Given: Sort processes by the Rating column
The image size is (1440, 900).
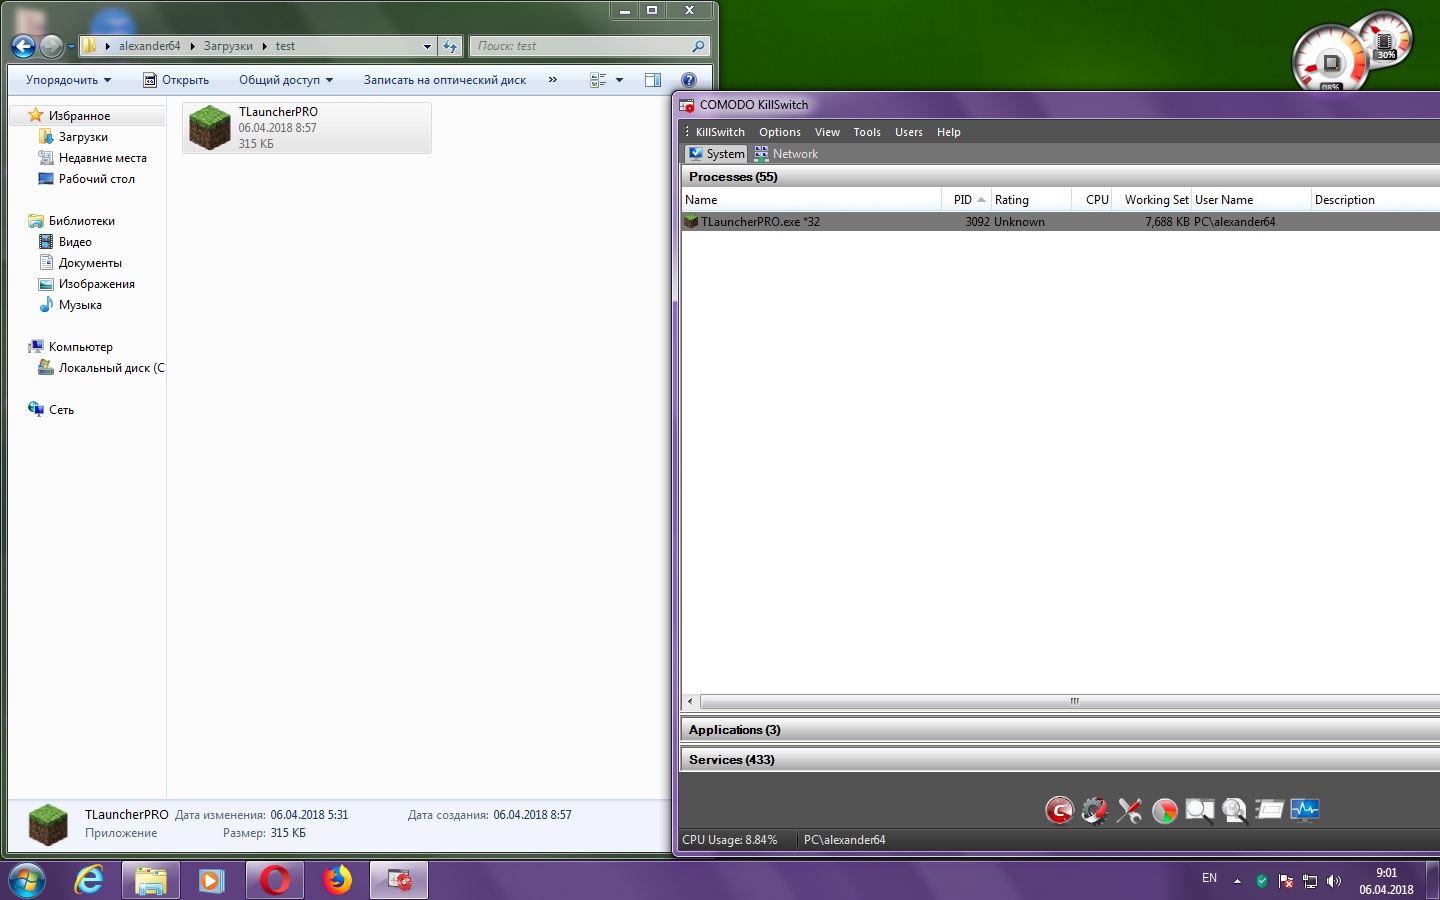Looking at the screenshot, I should click(x=1031, y=200).
